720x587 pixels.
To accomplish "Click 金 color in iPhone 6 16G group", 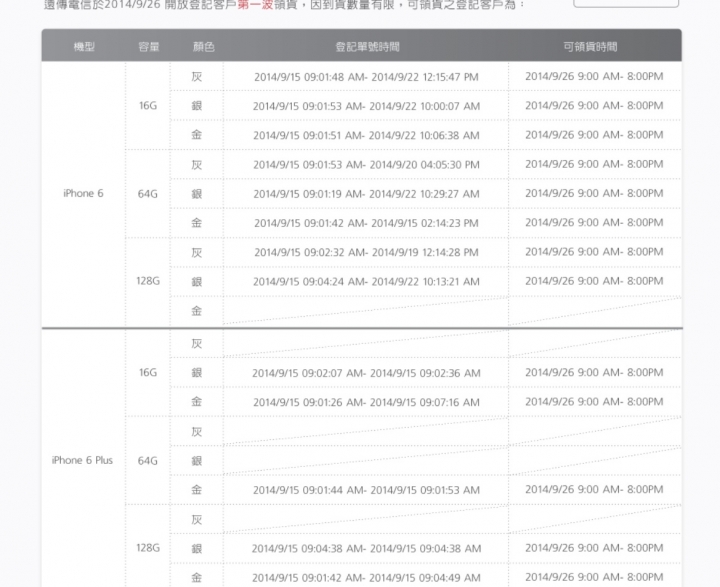I will click(x=197, y=135).
